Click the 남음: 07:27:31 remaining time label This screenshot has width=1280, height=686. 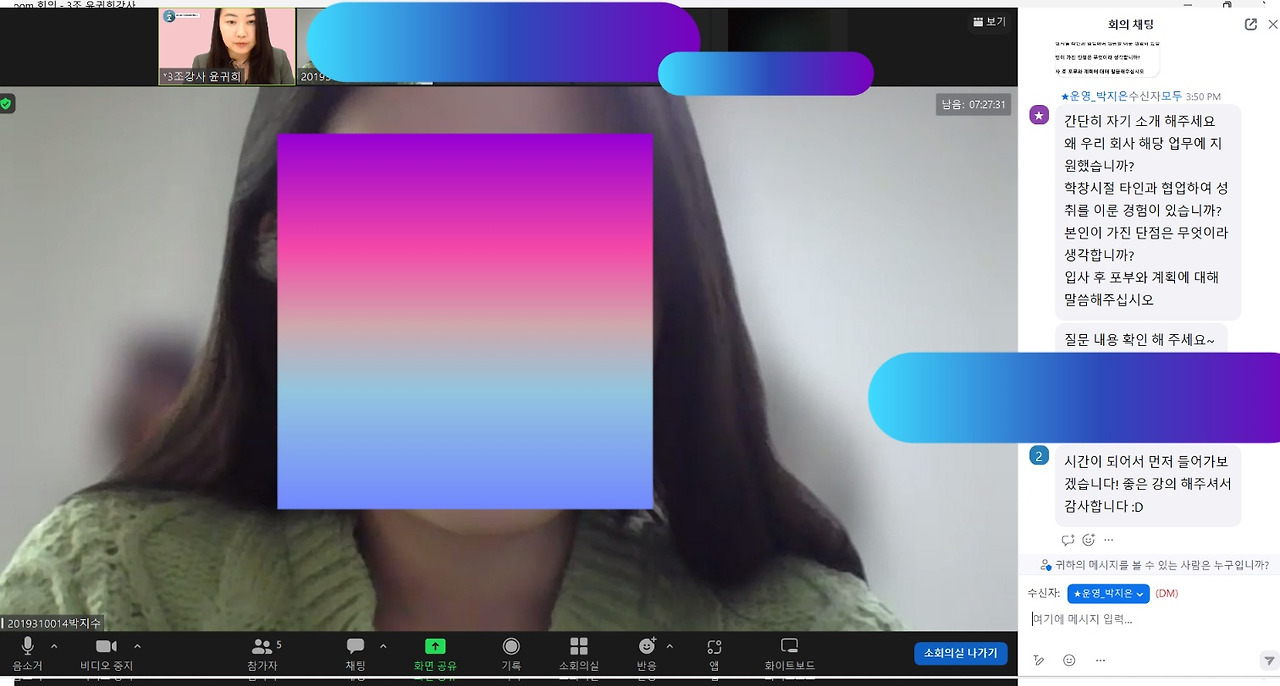[974, 104]
